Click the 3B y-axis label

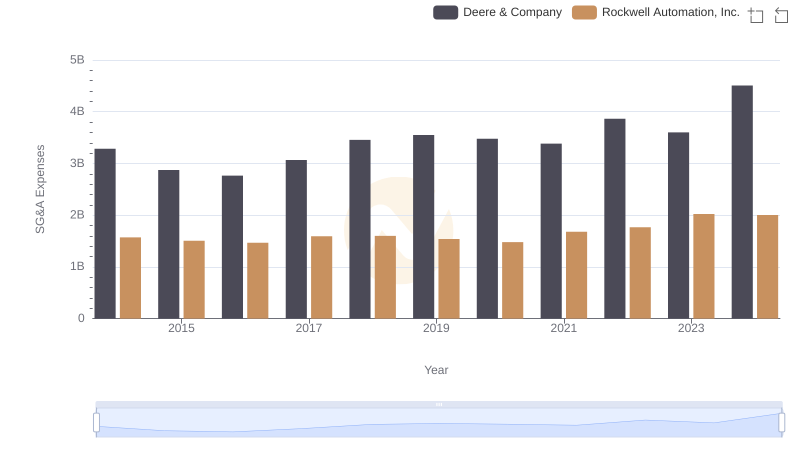78,163
